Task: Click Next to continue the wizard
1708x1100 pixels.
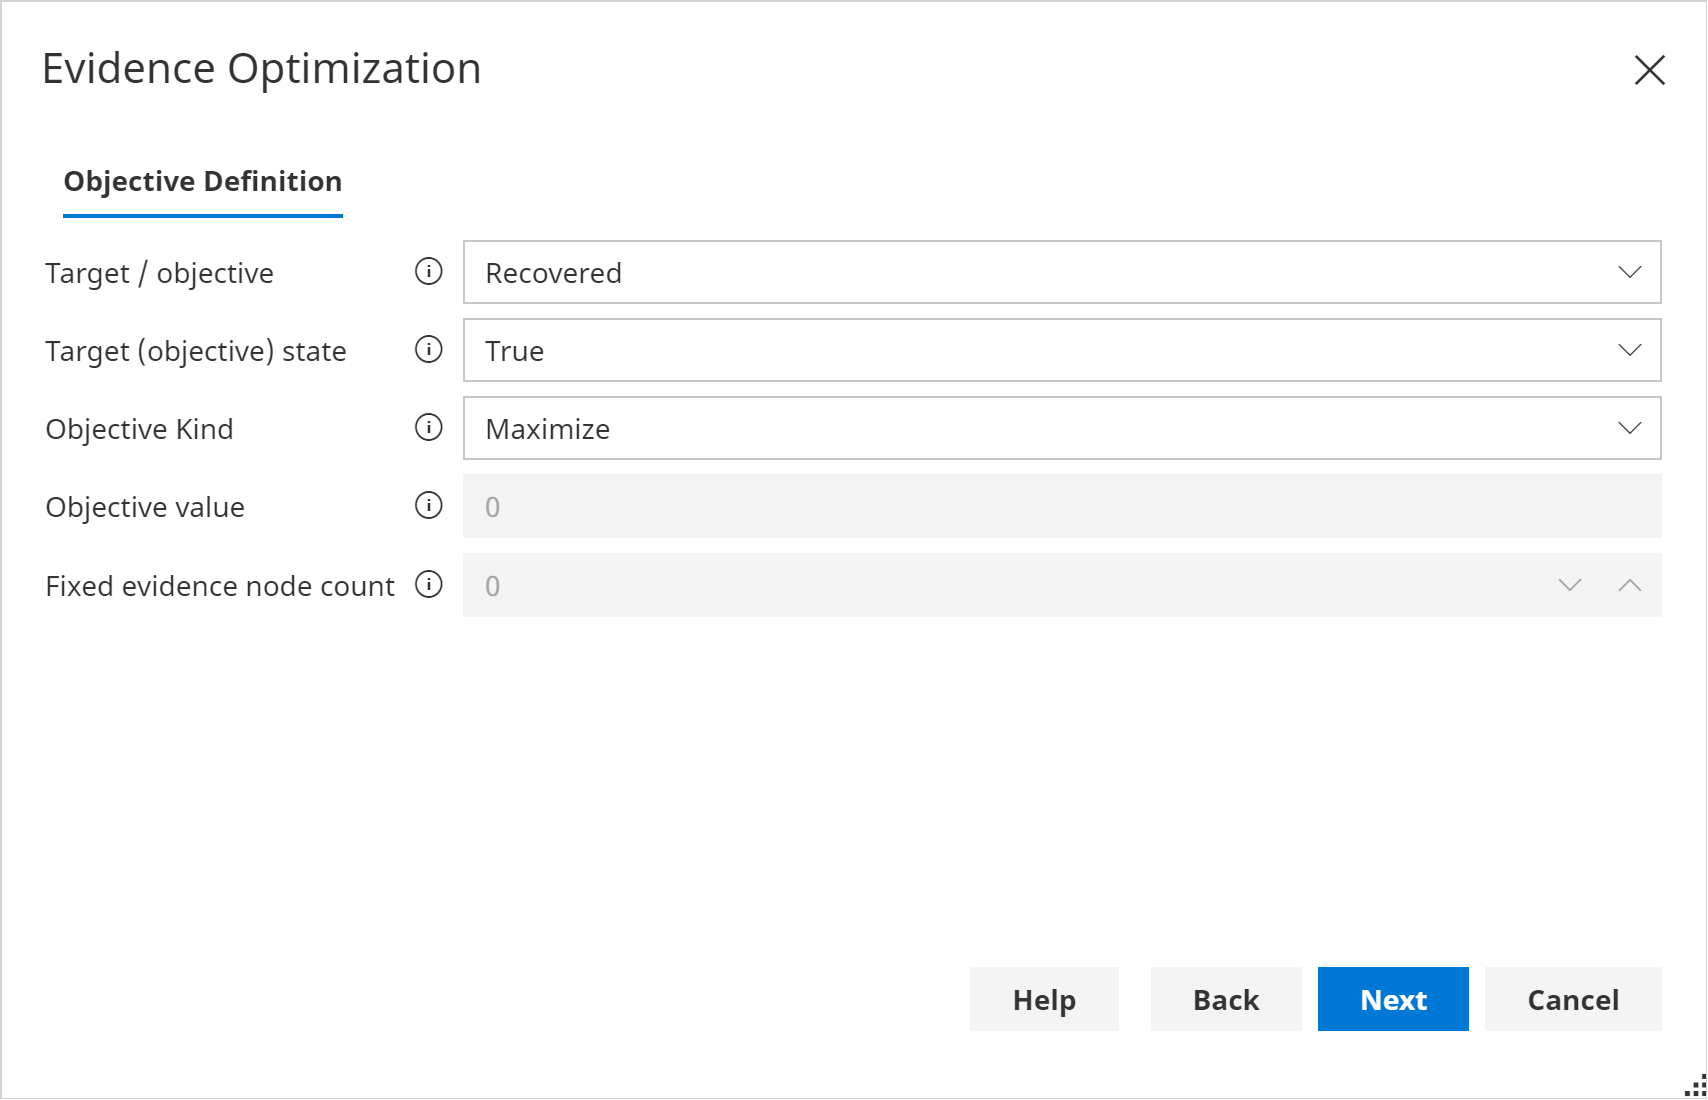Action: 1392,999
